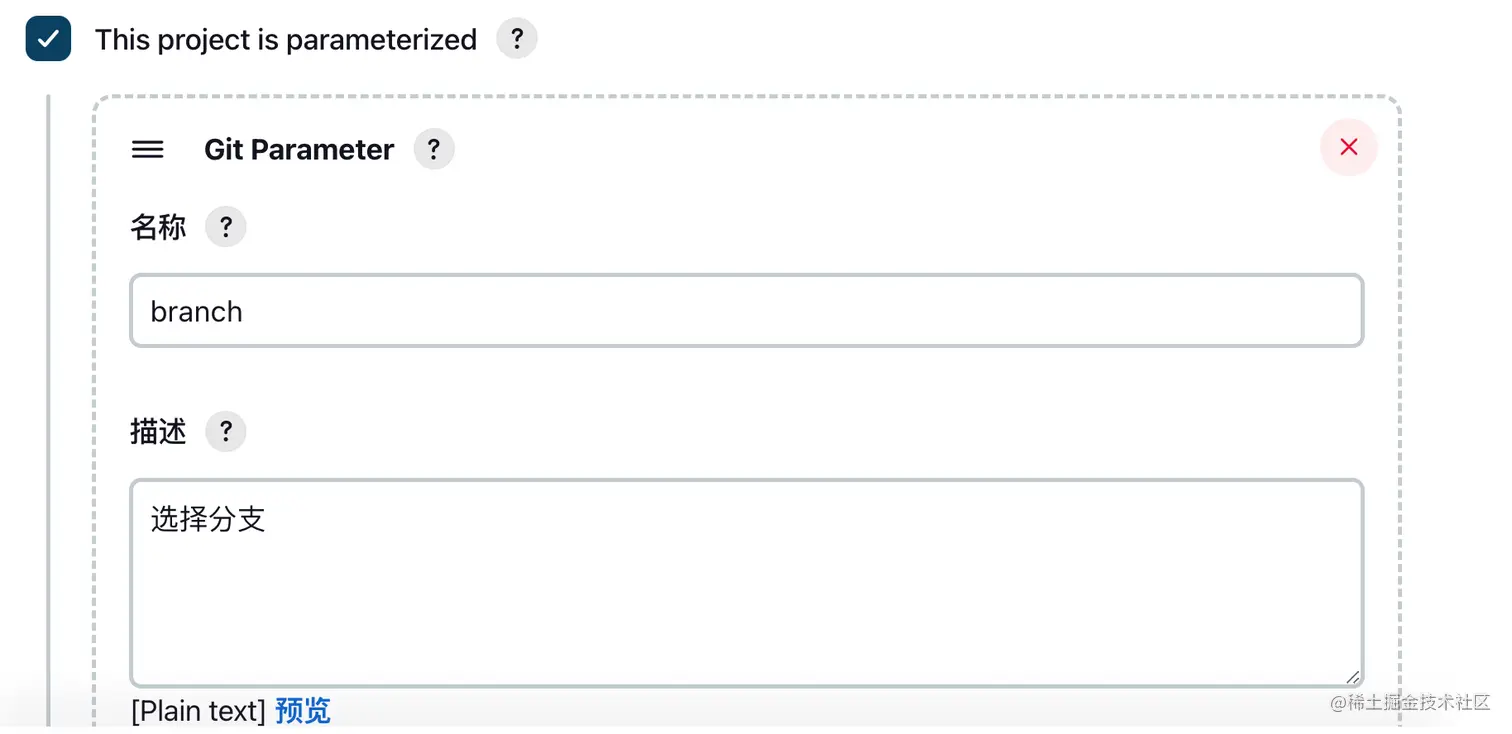Viewport: 1512px width, 734px height.
Task: Delete the Git Parameter with red X
Action: coord(1348,147)
